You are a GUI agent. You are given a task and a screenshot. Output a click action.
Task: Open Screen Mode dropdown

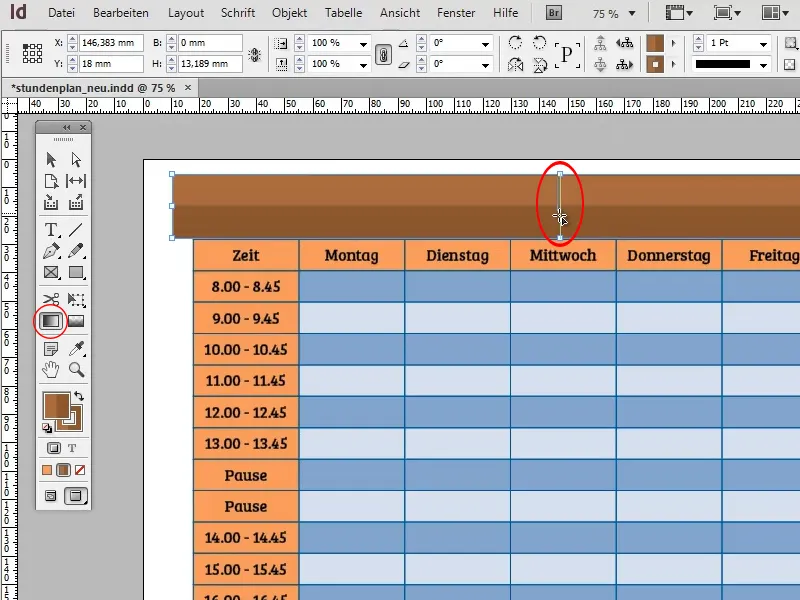pos(727,13)
